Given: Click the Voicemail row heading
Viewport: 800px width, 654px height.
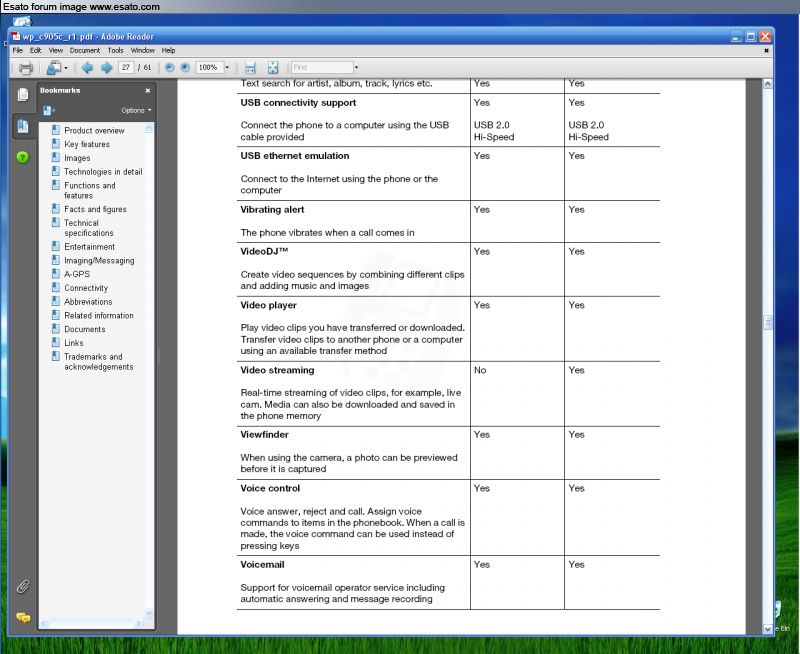Looking at the screenshot, I should [x=262, y=565].
